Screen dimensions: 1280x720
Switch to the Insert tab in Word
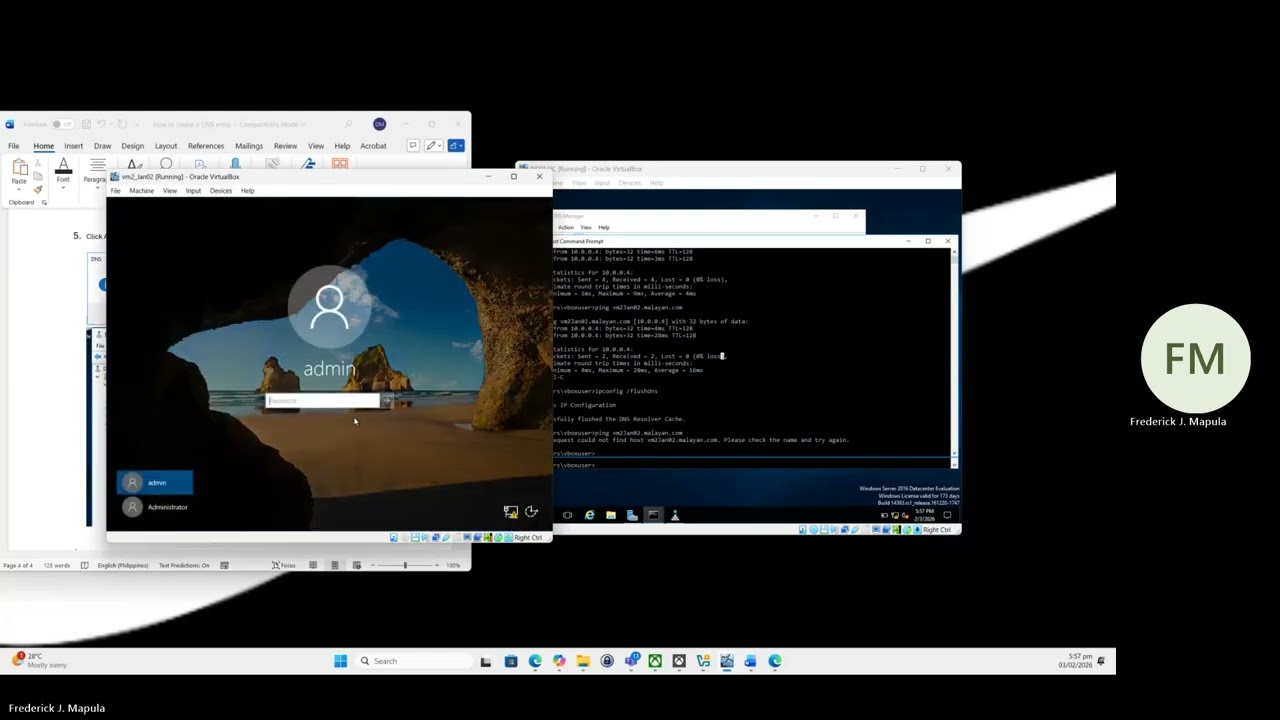[73, 146]
